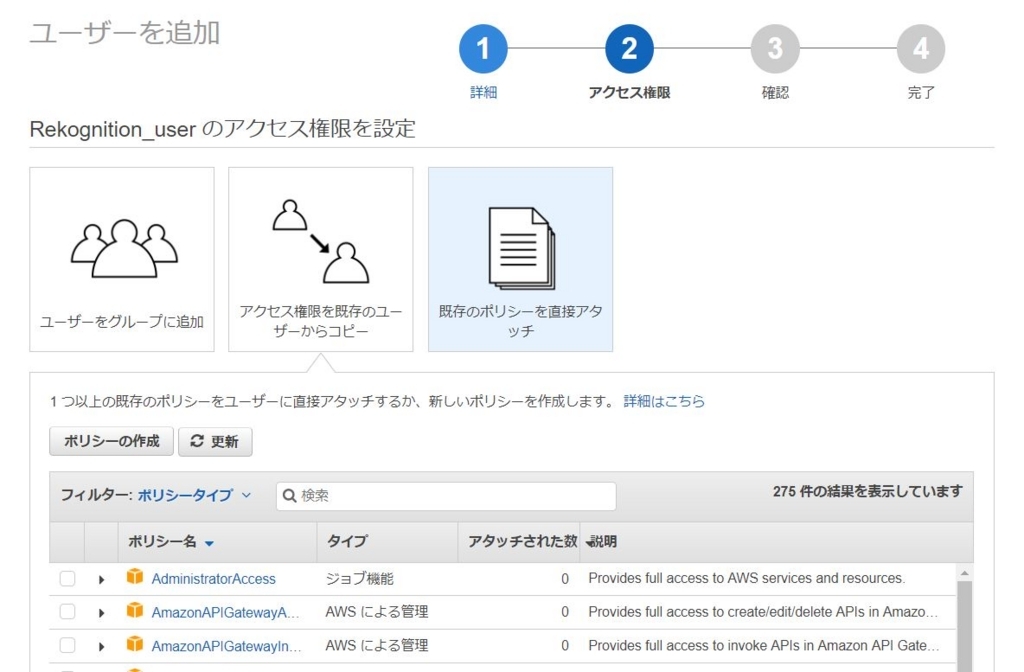Click ポリシーの作成 button
This screenshot has width=1024, height=672.
click(x=111, y=441)
